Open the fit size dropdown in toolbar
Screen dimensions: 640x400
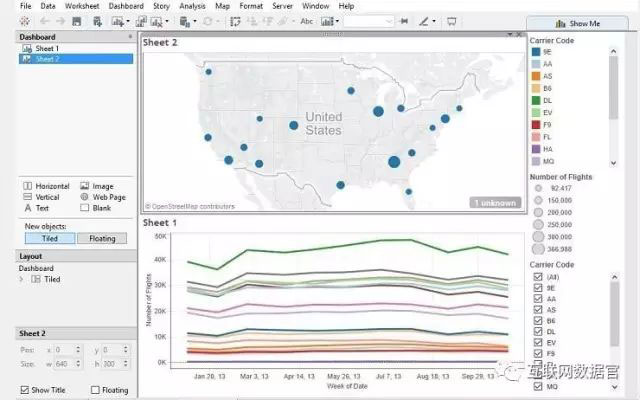[374, 21]
